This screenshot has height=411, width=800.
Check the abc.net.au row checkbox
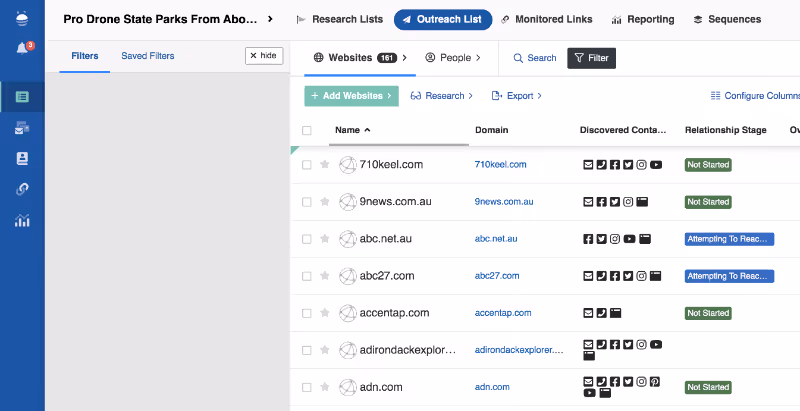click(307, 239)
